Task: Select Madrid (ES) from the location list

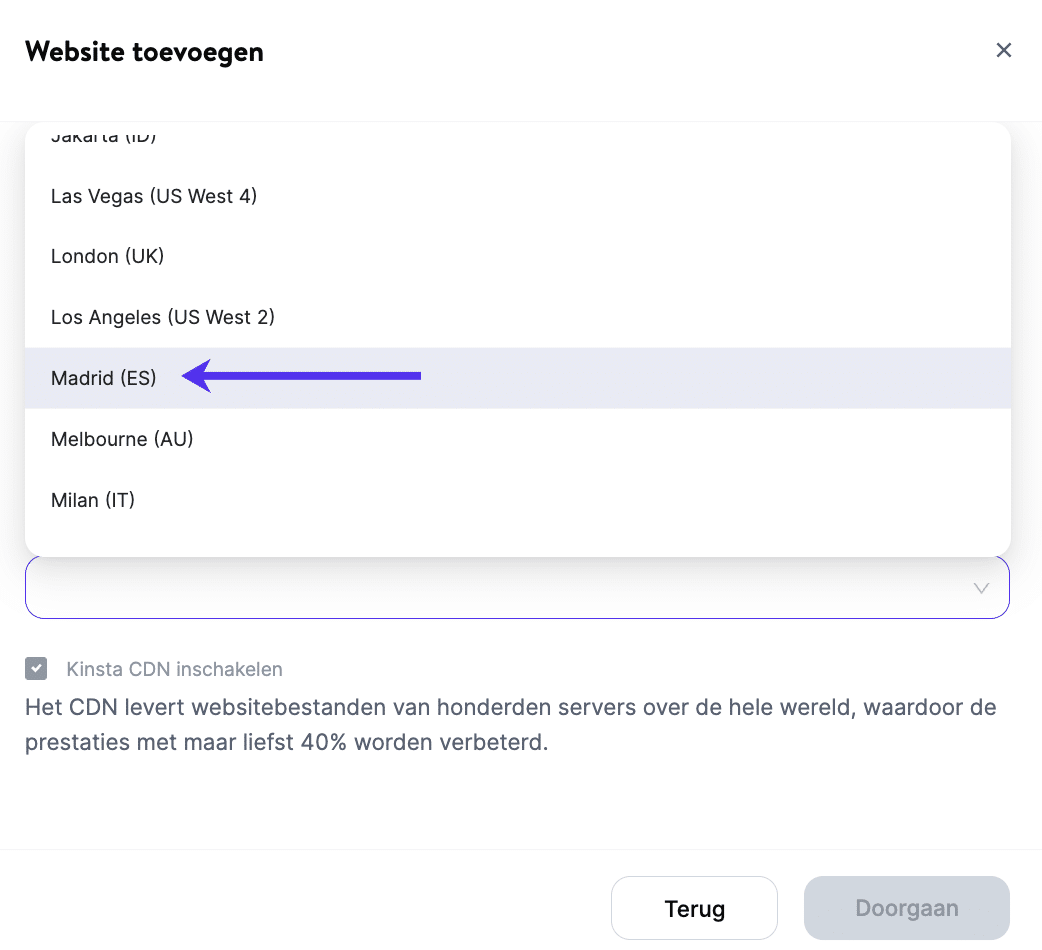Action: point(104,378)
